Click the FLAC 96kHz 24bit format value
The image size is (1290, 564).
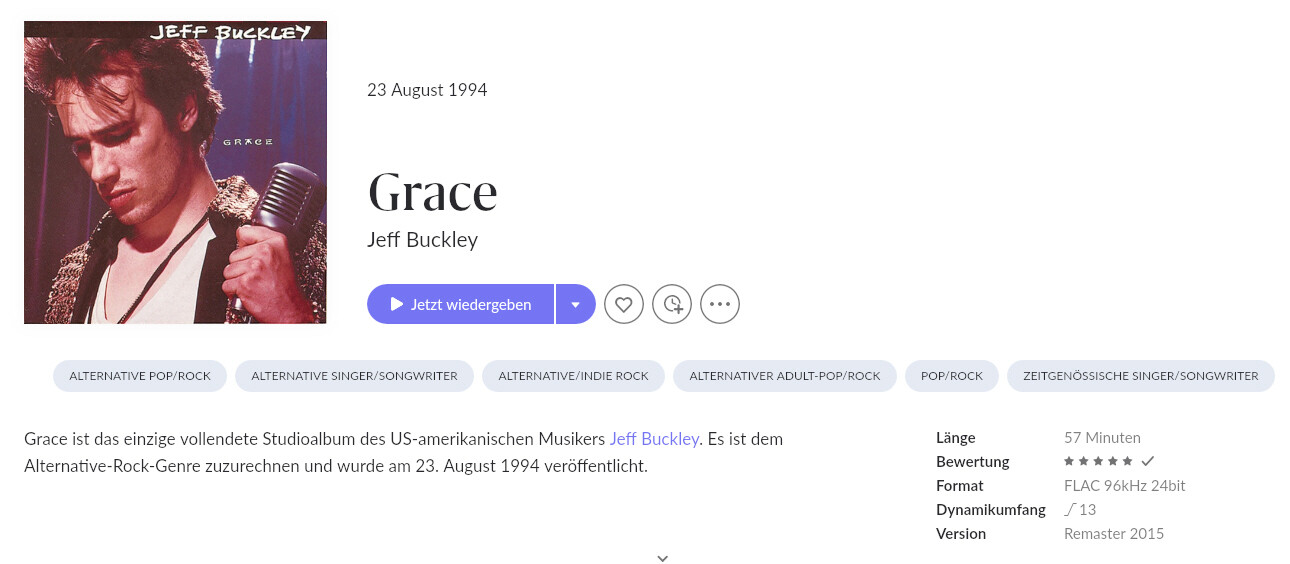(1124, 486)
